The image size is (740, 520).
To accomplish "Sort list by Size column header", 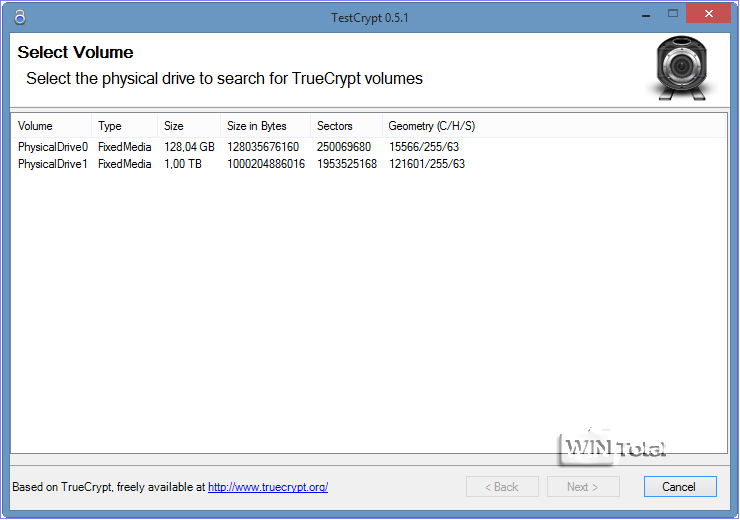I will point(189,126).
